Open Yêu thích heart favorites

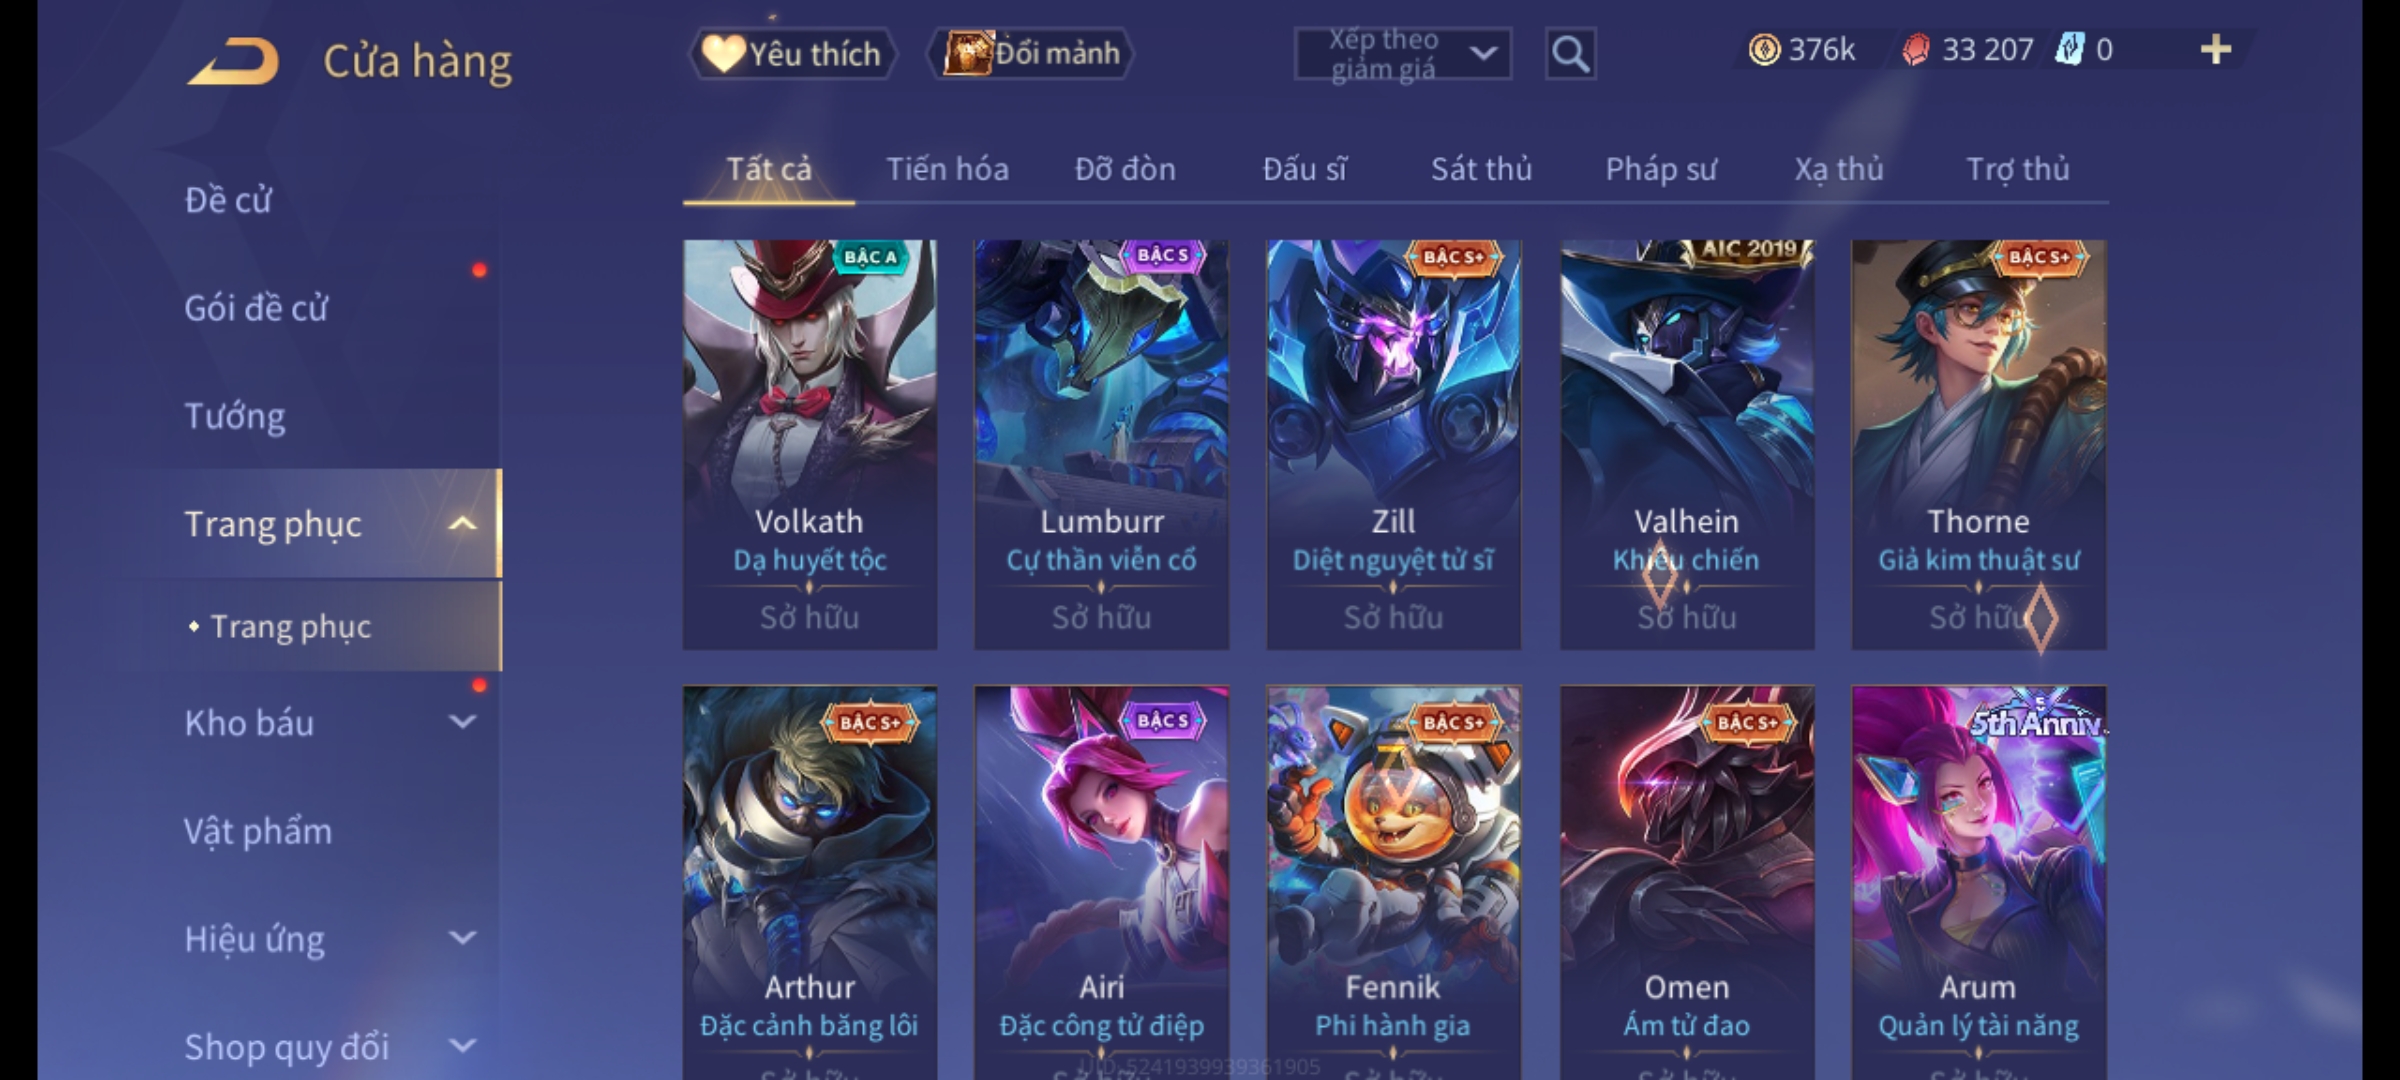[x=792, y=53]
